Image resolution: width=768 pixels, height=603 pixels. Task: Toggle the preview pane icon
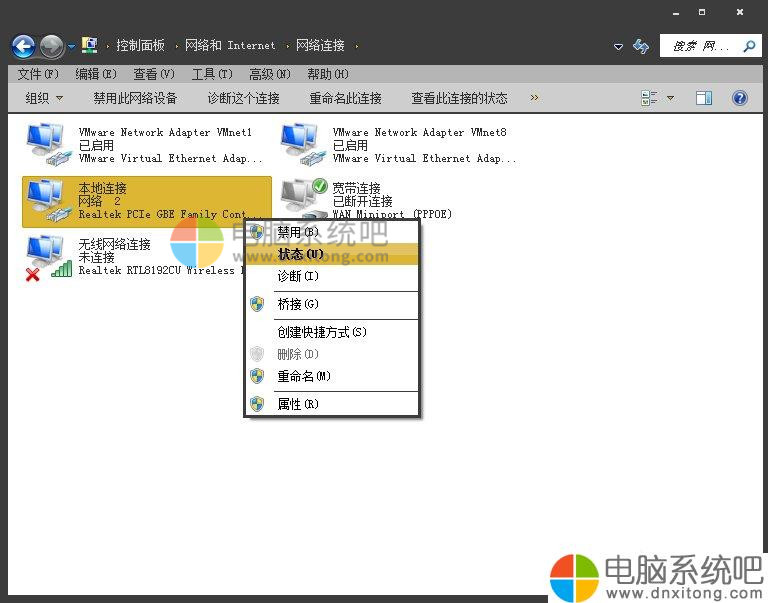point(704,98)
